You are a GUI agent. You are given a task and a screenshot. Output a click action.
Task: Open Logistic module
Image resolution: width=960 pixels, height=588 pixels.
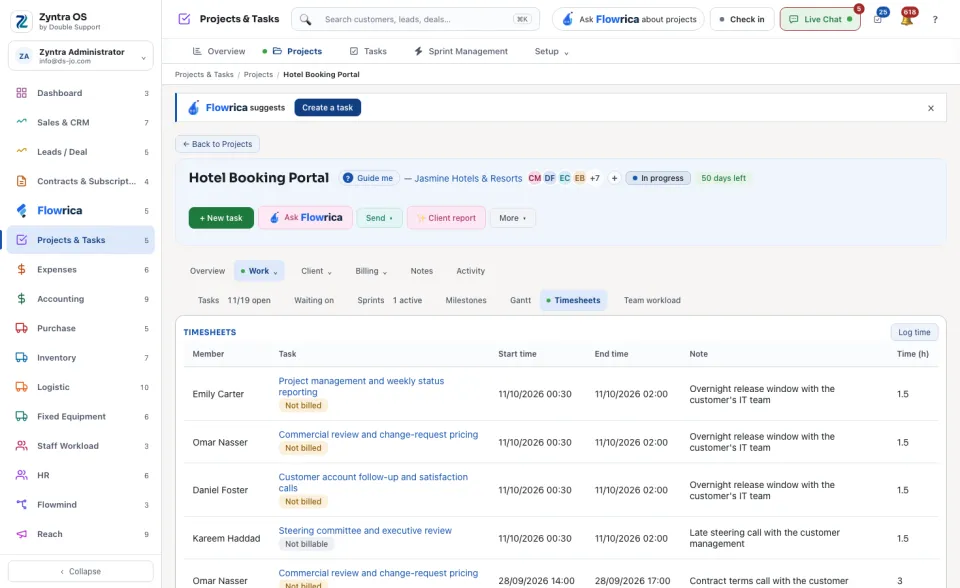[x=81, y=387]
